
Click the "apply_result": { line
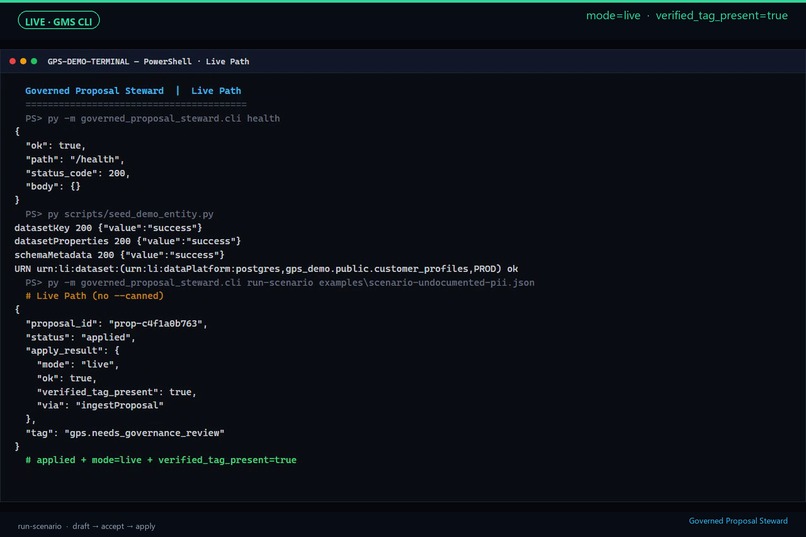click(x=72, y=350)
